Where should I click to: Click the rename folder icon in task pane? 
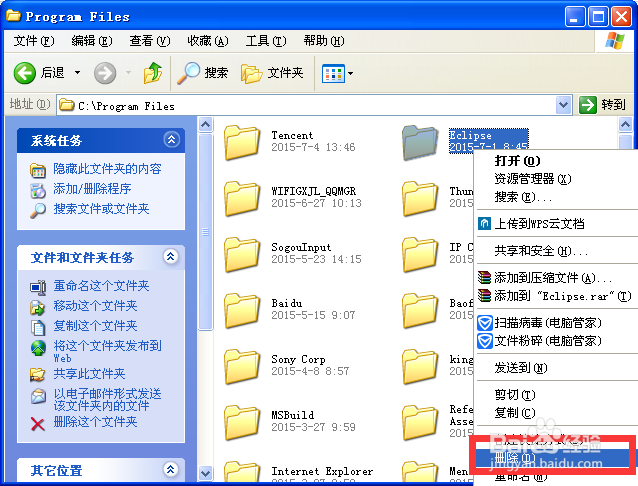point(38,287)
